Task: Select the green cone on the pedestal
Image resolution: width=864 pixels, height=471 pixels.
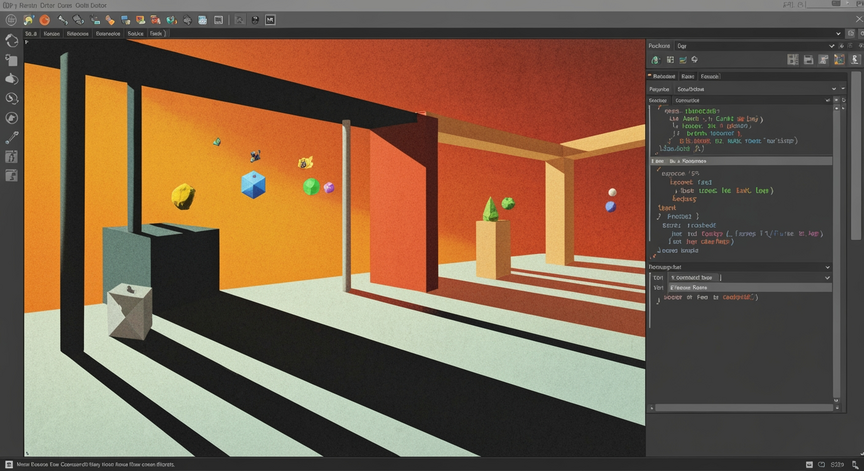Action: (490, 209)
